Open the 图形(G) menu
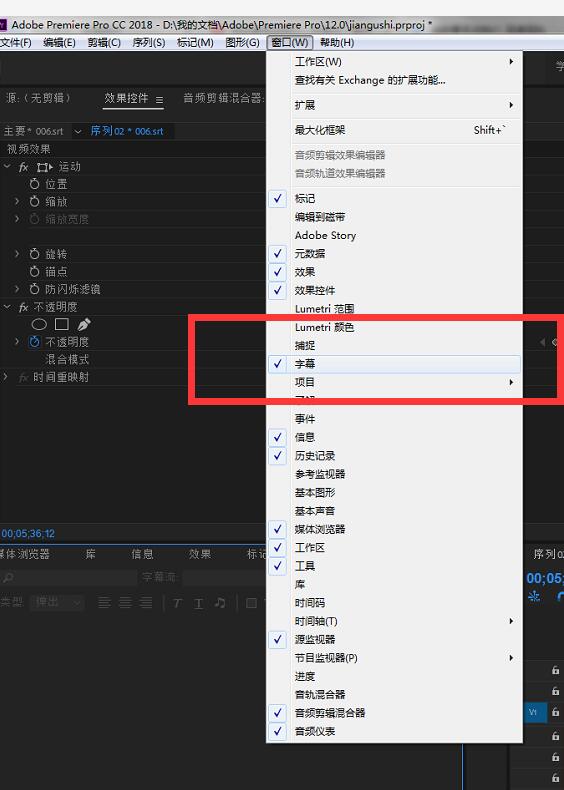Viewport: 564px width, 790px height. 242,43
